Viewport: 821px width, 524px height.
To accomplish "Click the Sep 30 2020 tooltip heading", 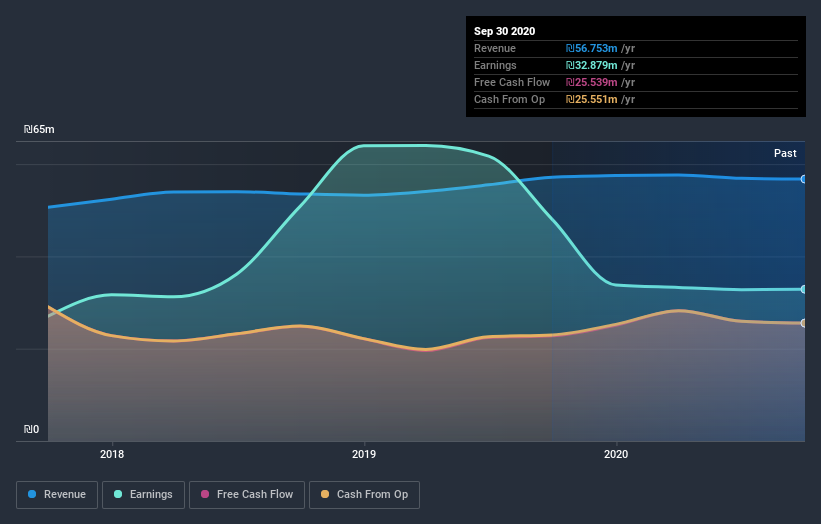I will (x=504, y=31).
